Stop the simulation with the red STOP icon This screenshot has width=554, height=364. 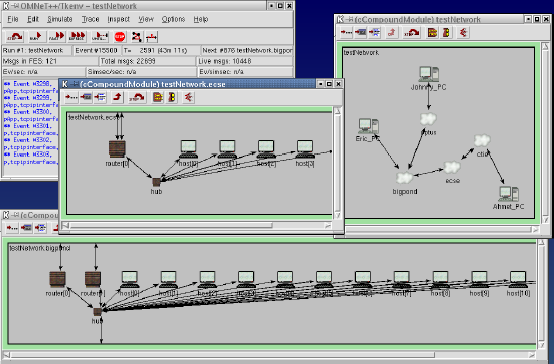point(120,36)
